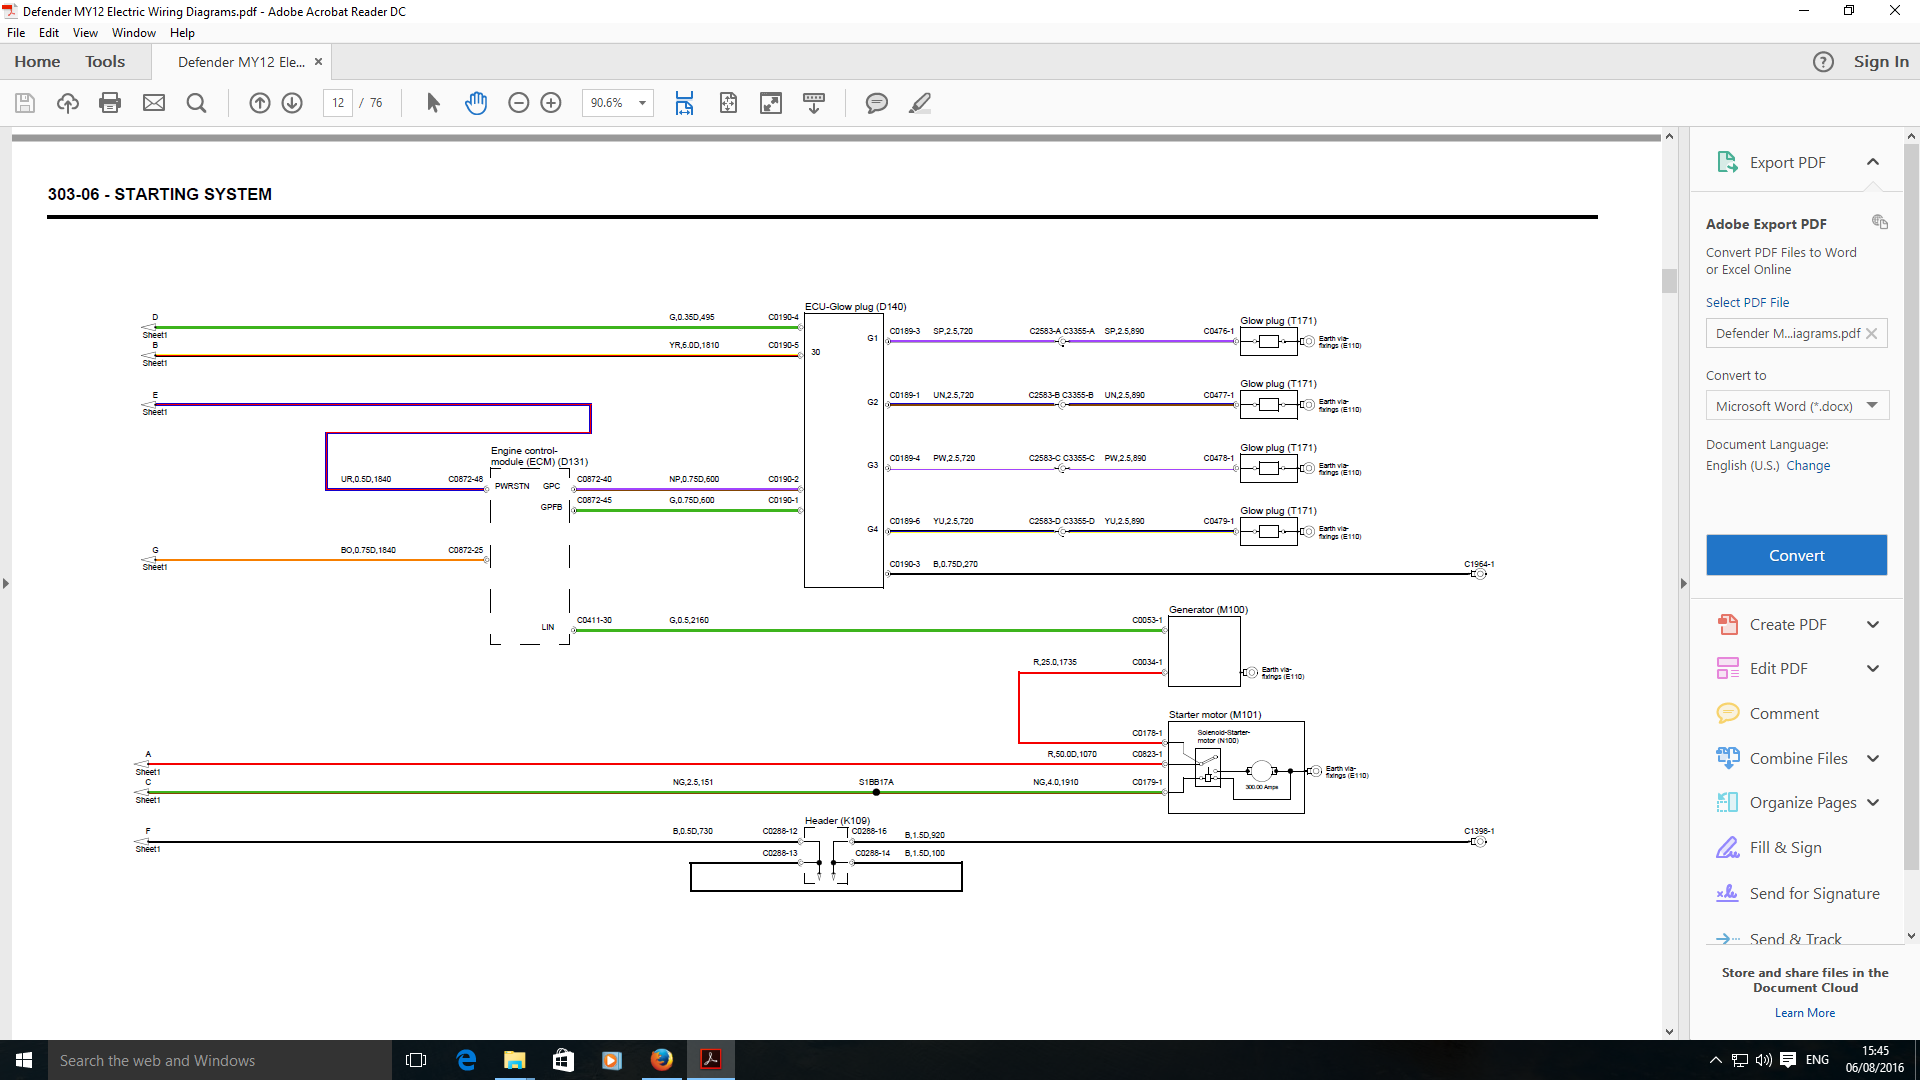The width and height of the screenshot is (1920, 1080).
Task: Collapse the right tools pane arrow
Action: (1683, 584)
